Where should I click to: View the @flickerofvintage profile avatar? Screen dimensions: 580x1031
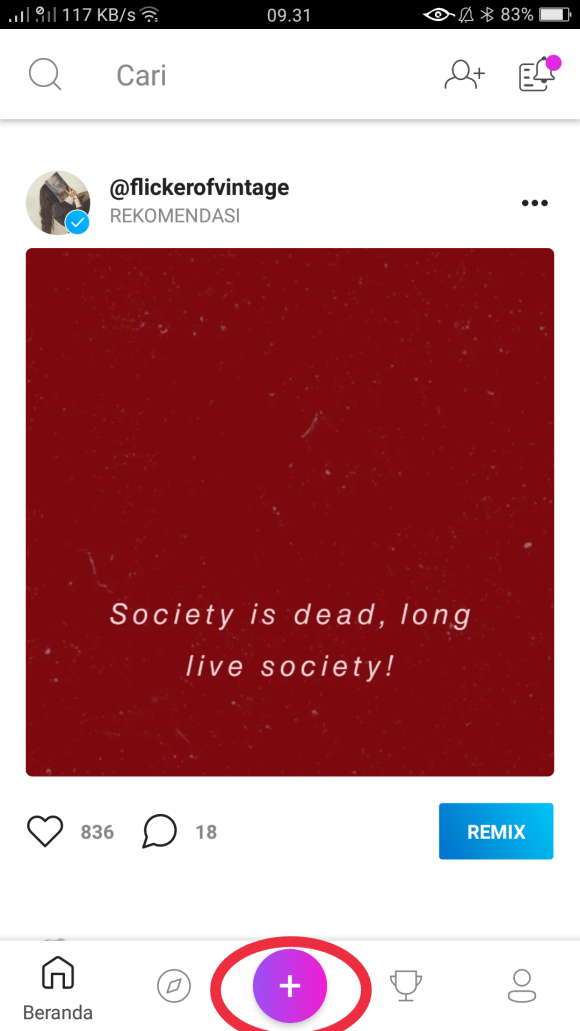tap(58, 203)
